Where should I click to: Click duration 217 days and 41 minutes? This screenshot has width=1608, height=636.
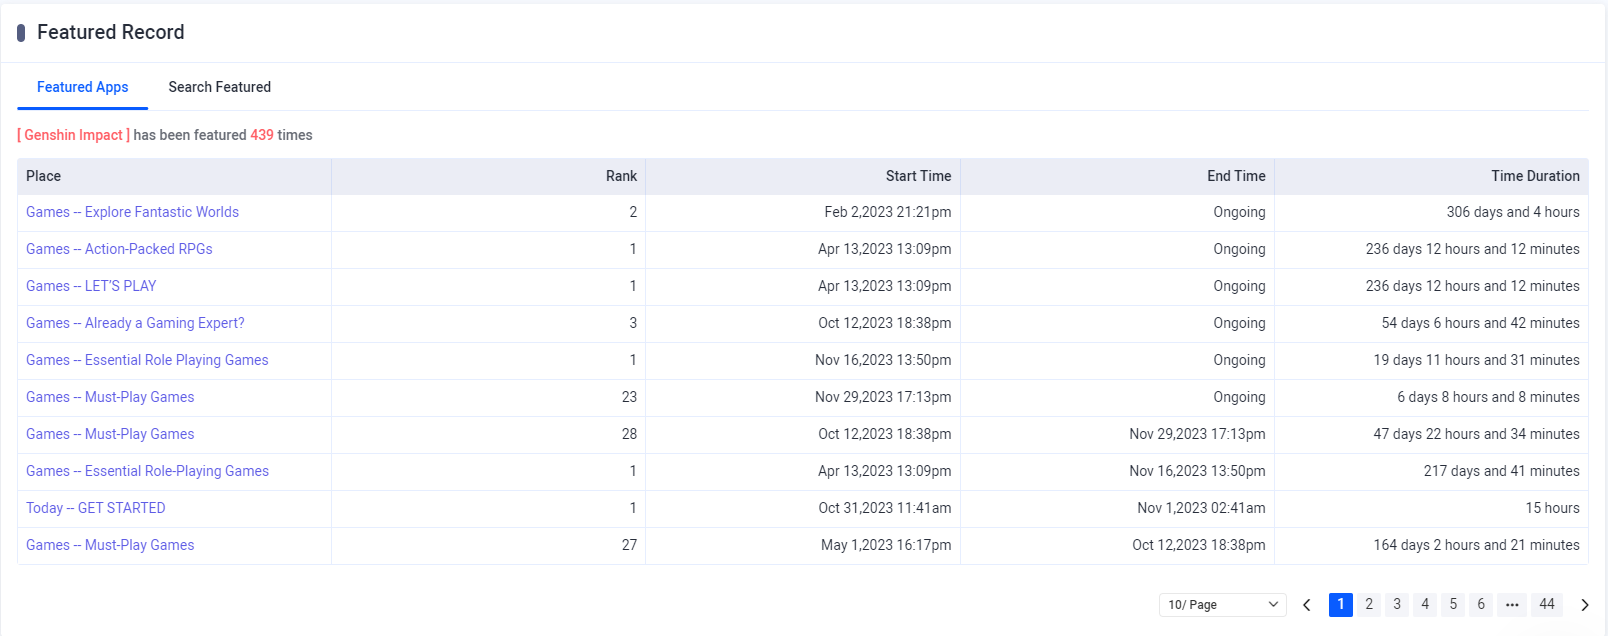click(x=1502, y=471)
